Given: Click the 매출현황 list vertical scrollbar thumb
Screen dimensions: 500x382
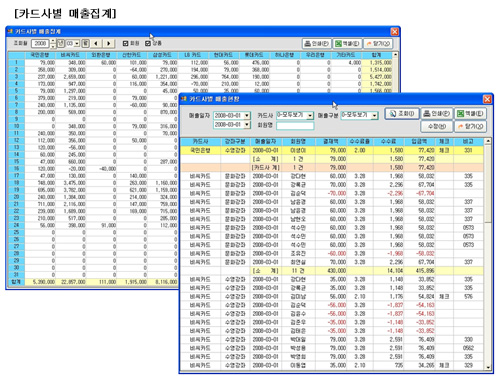Looking at the screenshot, I should (488, 184).
